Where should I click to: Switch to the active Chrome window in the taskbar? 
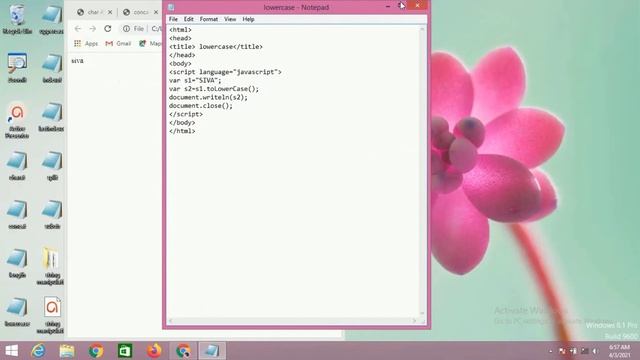coord(183,351)
